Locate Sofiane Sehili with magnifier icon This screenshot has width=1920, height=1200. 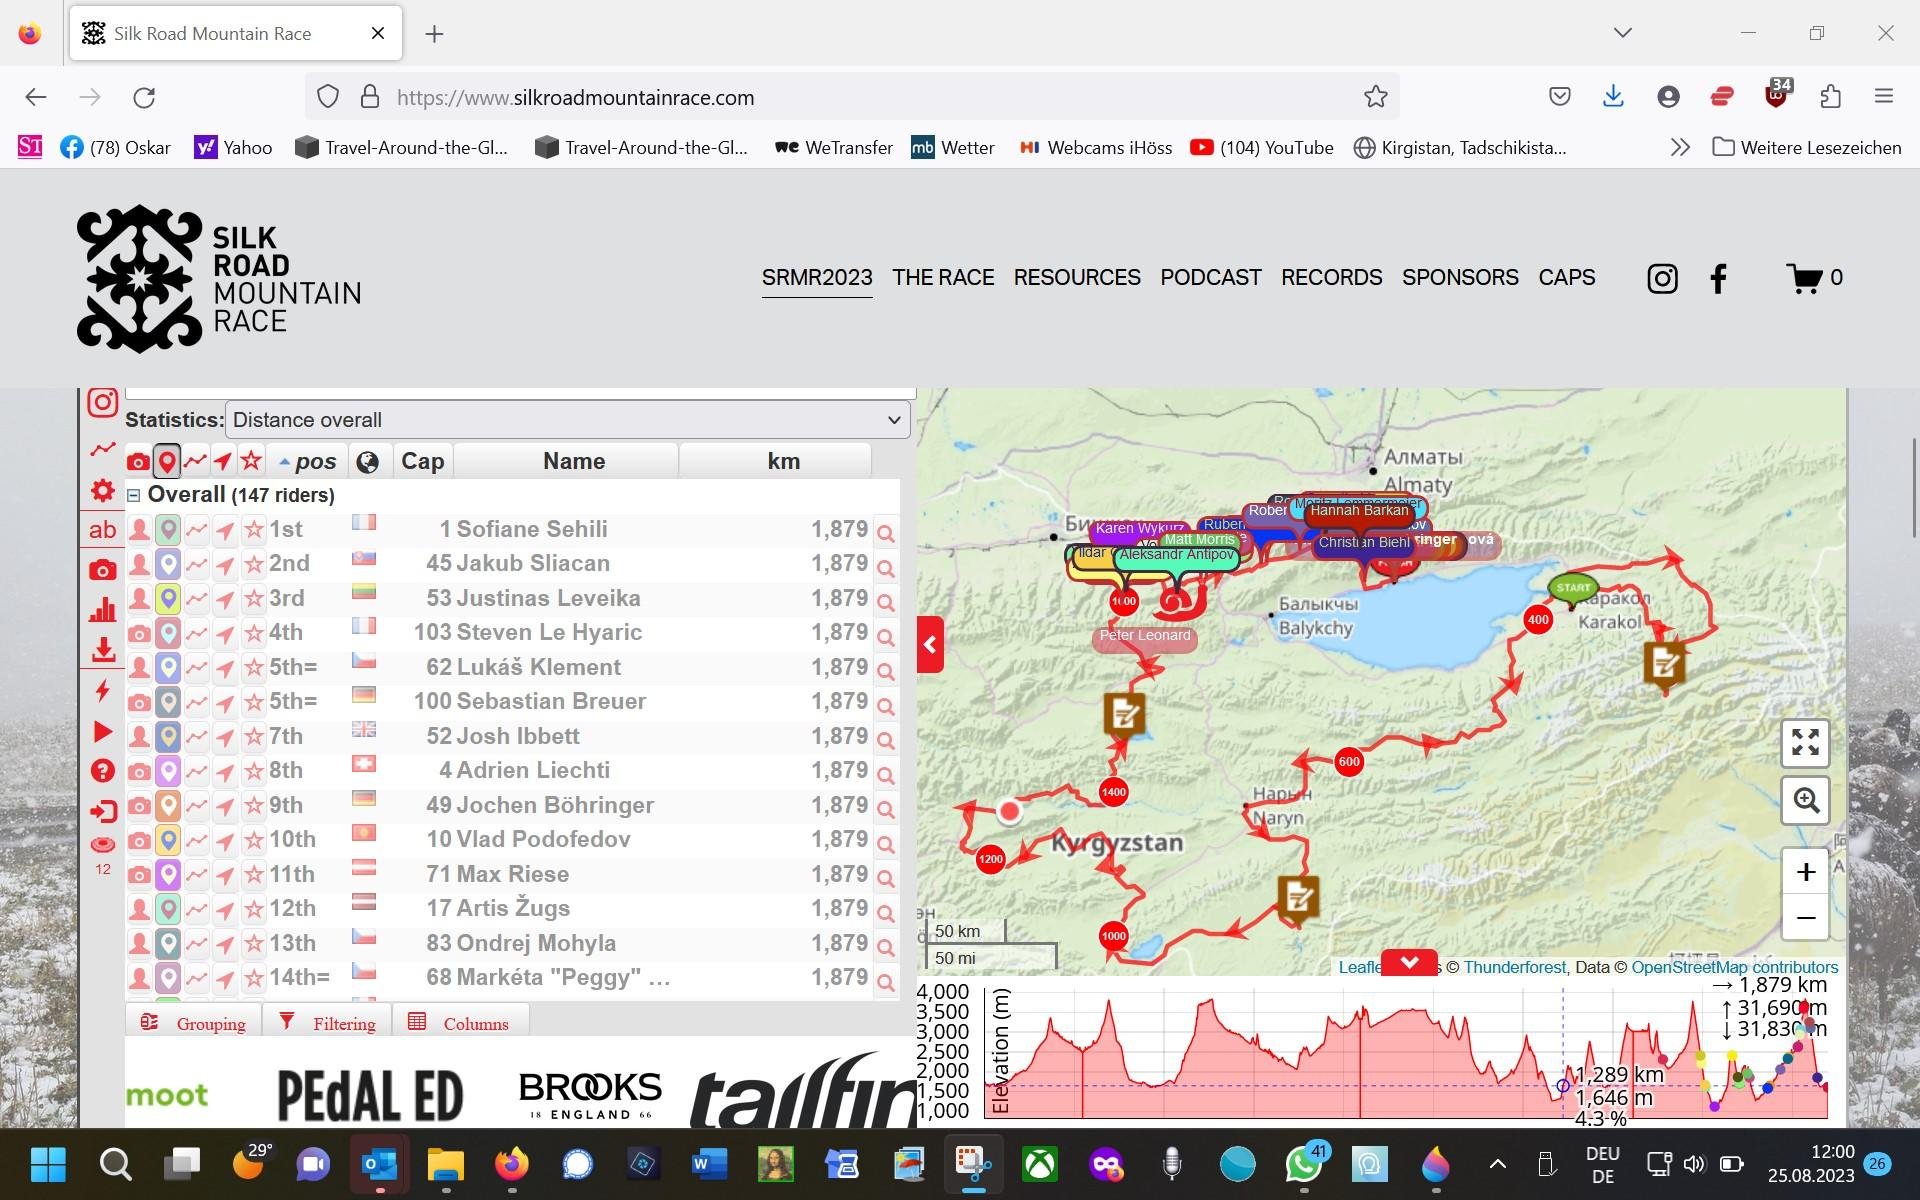885,533
